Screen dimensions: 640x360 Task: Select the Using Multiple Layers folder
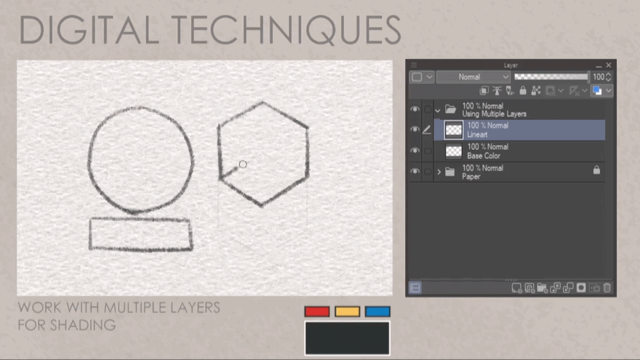pos(519,110)
